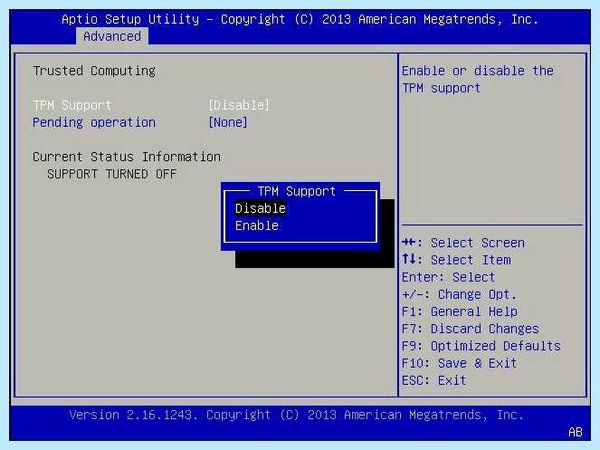Click the Aptio Setup Utility title text
The height and width of the screenshot is (450, 600).
pos(300,19)
